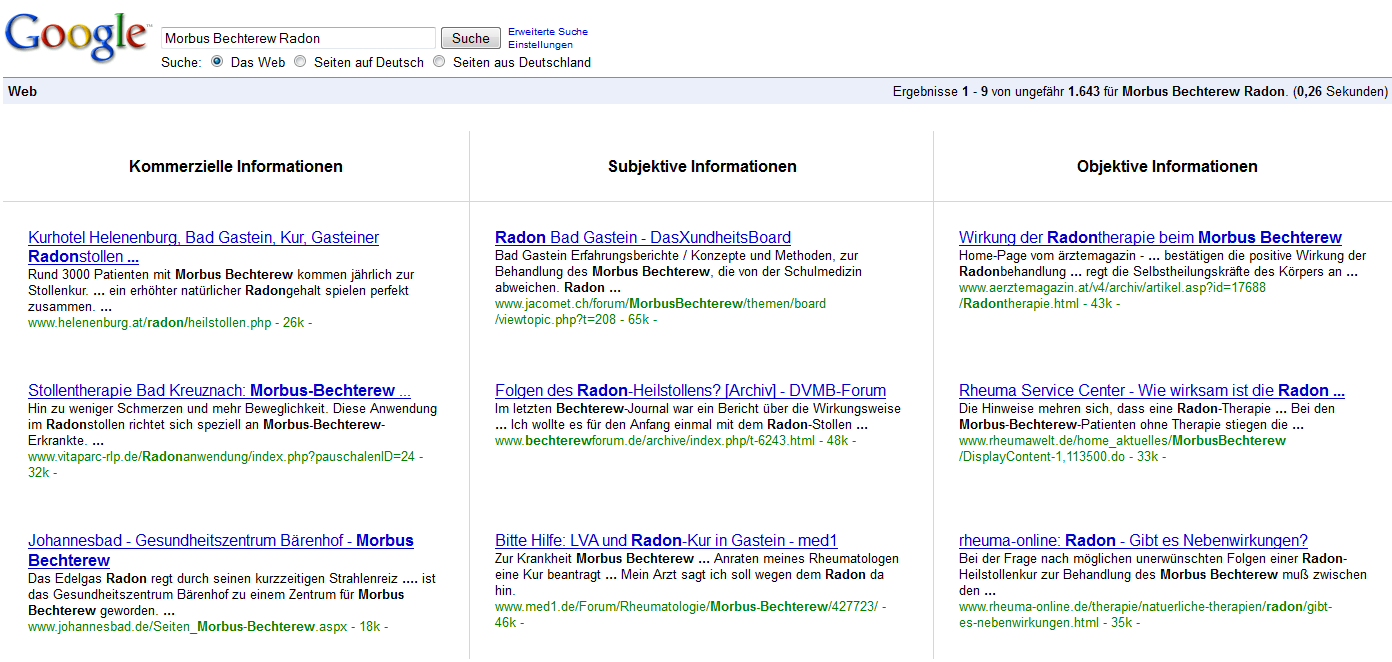Open the Stollentherapie Bad Kreuznach result
1392x662 pixels.
219,390
